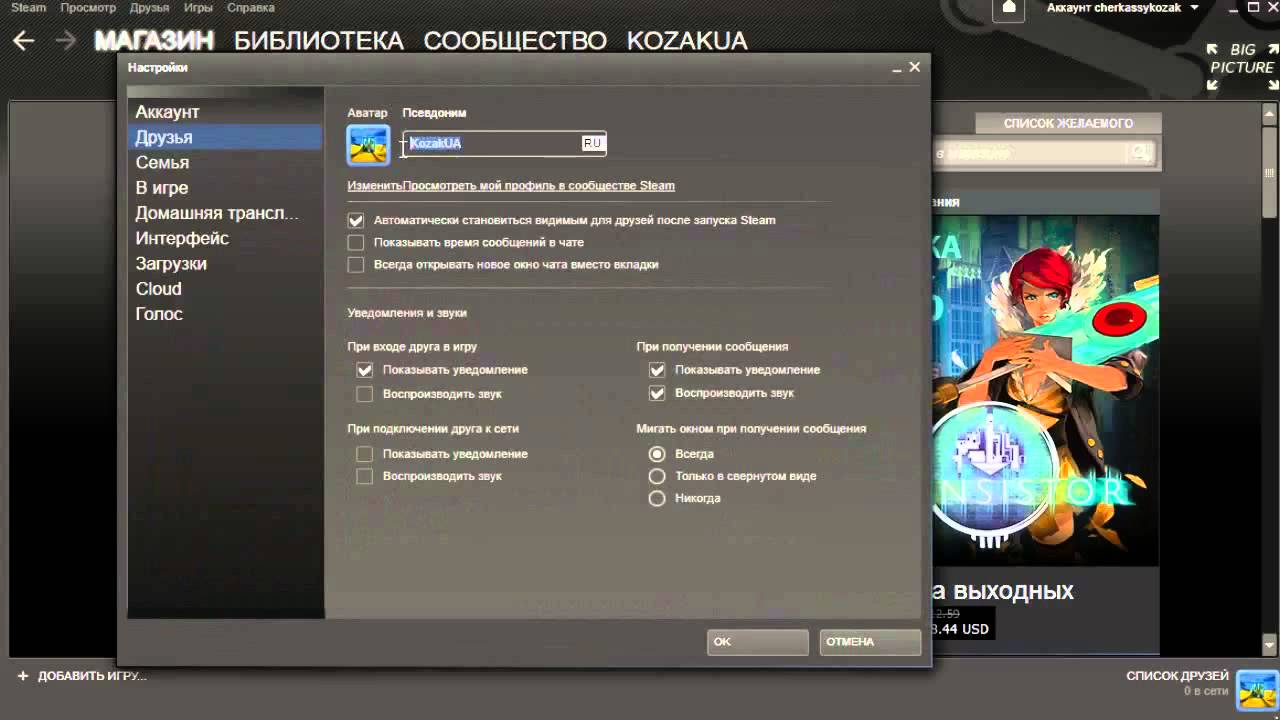The width and height of the screenshot is (1280, 720).
Task: Click the store search magnifier icon
Action: click(1139, 153)
